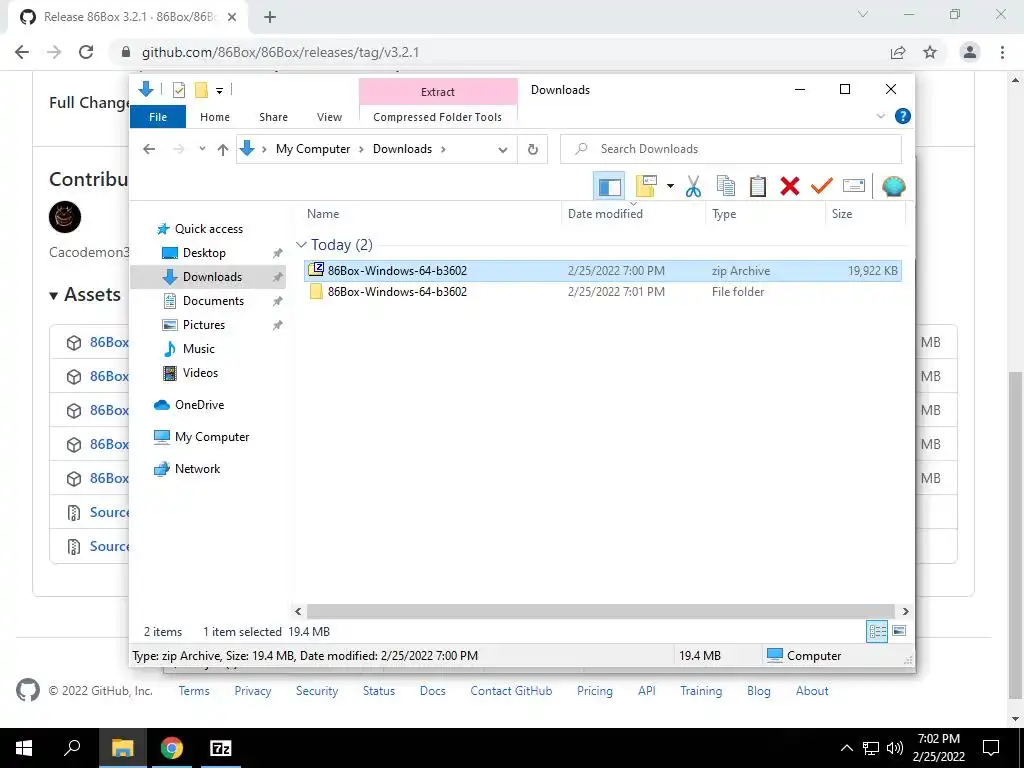Open the Chrome profile icon

(970, 52)
